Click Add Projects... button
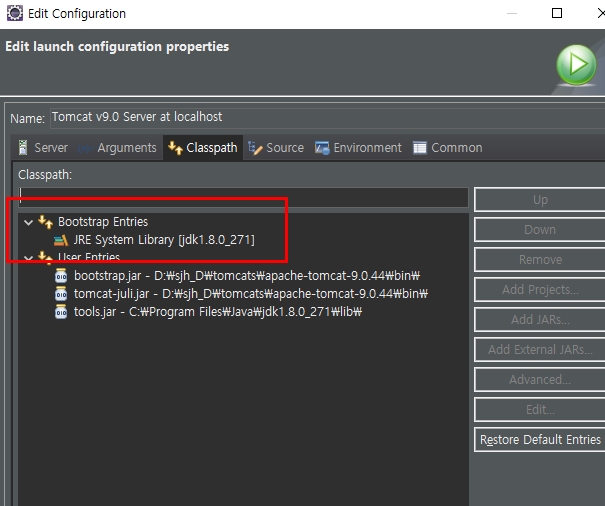The image size is (605, 506). [x=540, y=289]
